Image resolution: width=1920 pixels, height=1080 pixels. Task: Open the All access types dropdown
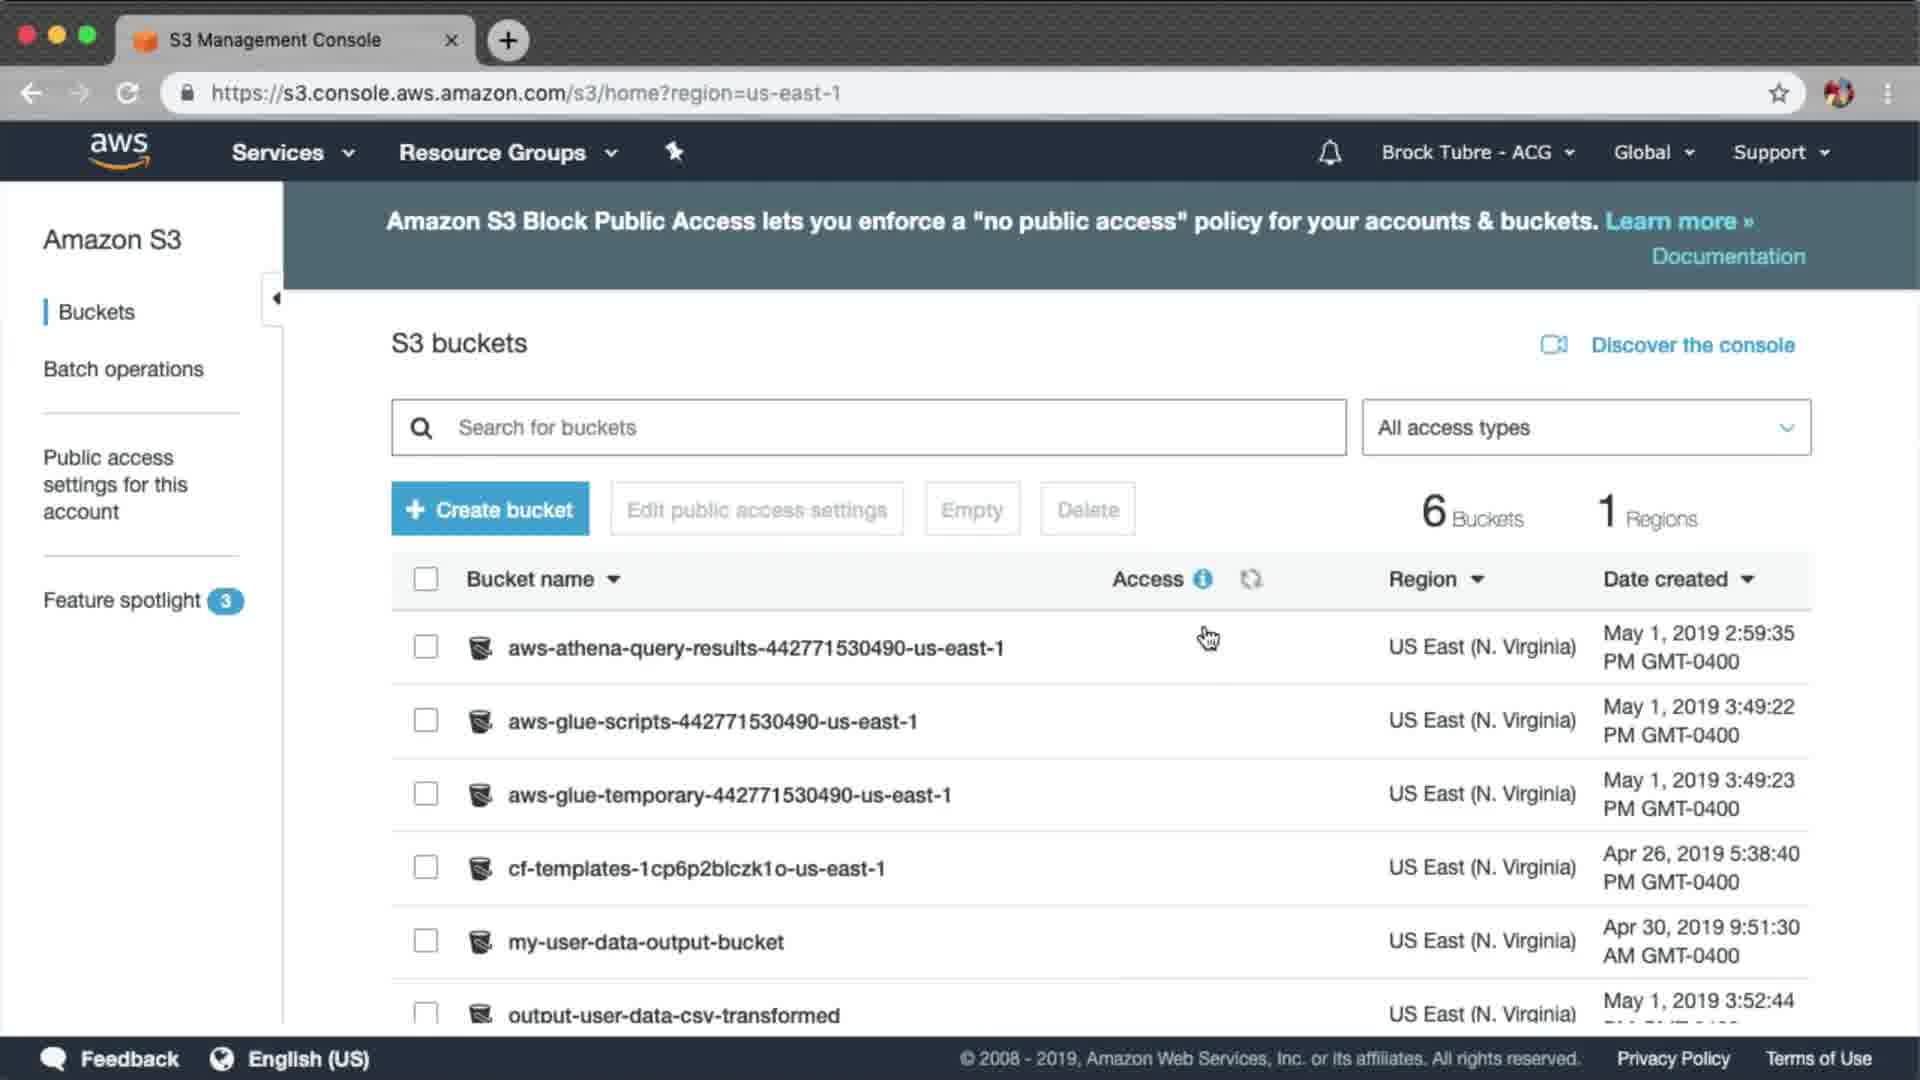[1585, 428]
